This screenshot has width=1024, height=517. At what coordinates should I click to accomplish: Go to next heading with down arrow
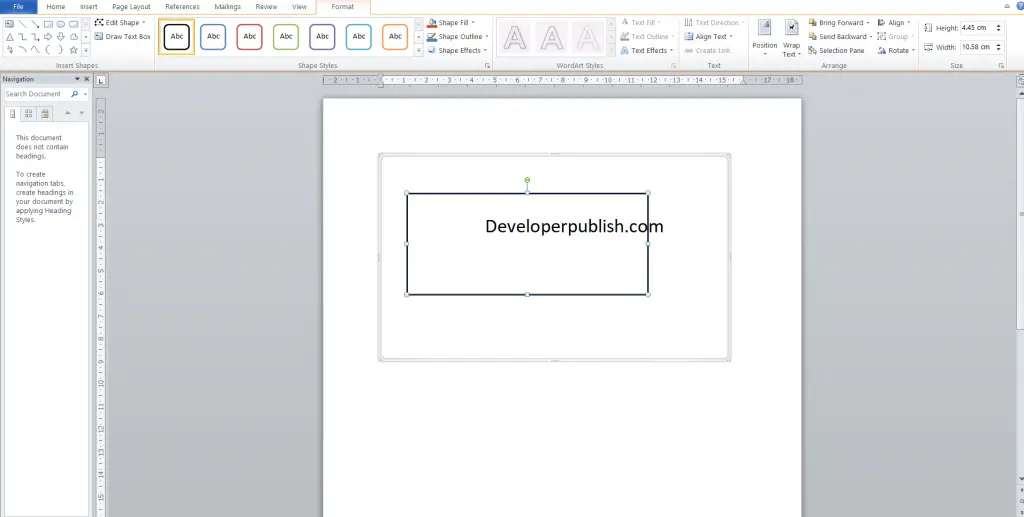tap(82, 113)
